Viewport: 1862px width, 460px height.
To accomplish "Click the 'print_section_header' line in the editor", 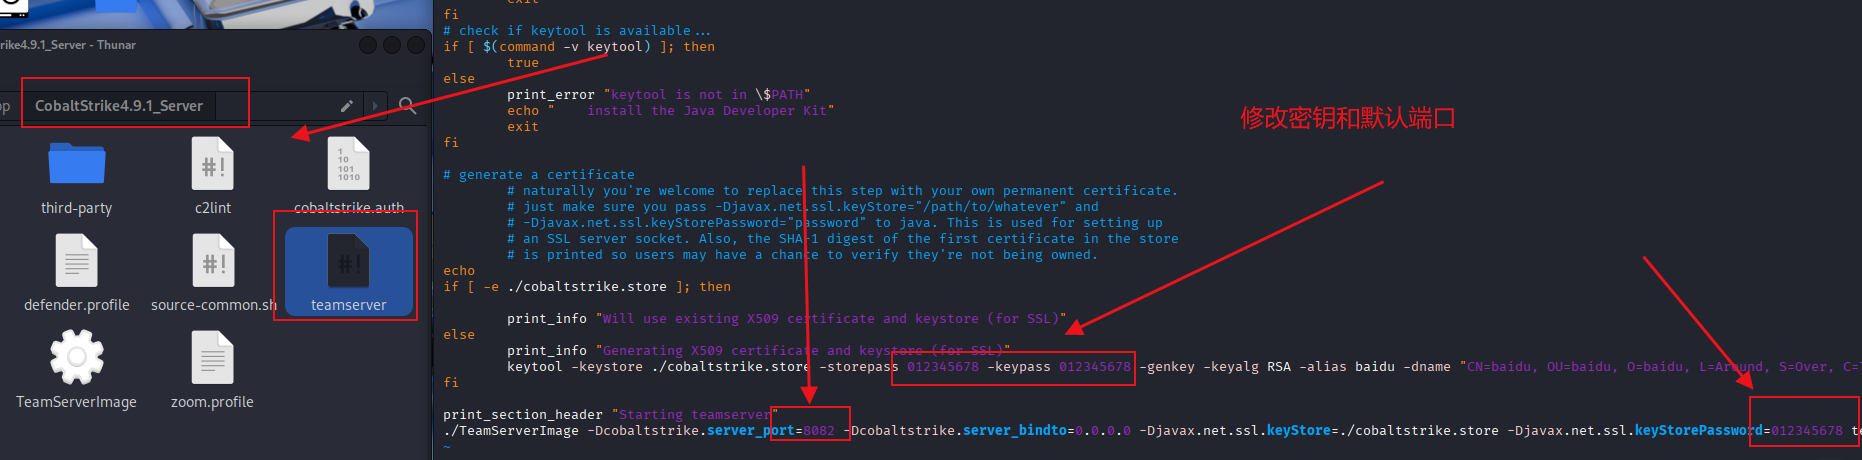I will (610, 415).
